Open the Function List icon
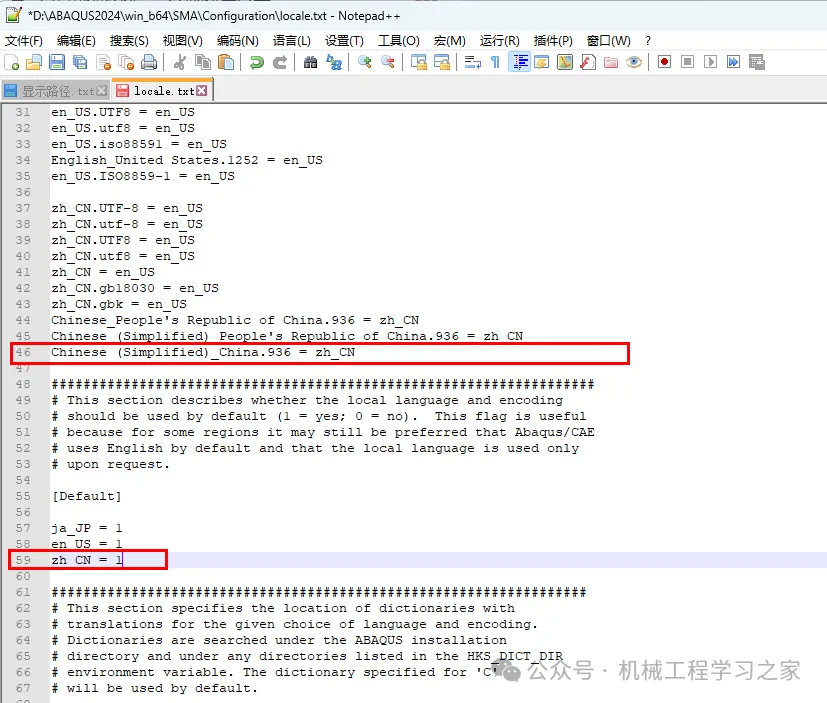Image resolution: width=827 pixels, height=703 pixels. 588,62
